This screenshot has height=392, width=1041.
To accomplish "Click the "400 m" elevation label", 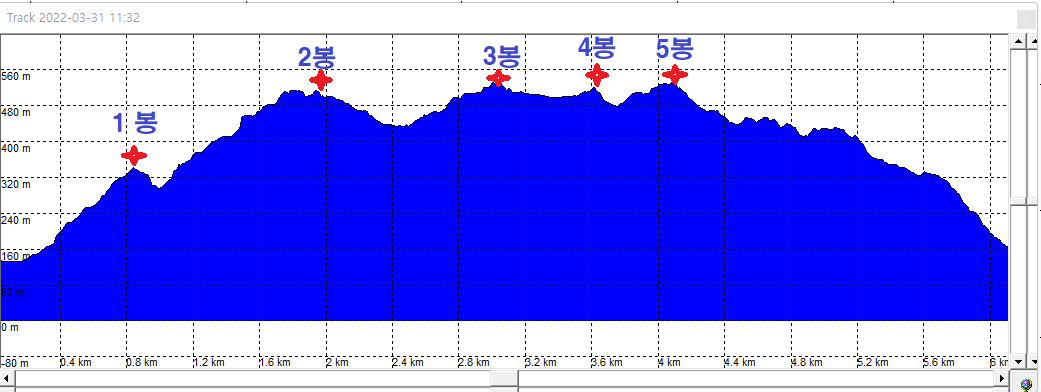I will pyautogui.click(x=16, y=148).
